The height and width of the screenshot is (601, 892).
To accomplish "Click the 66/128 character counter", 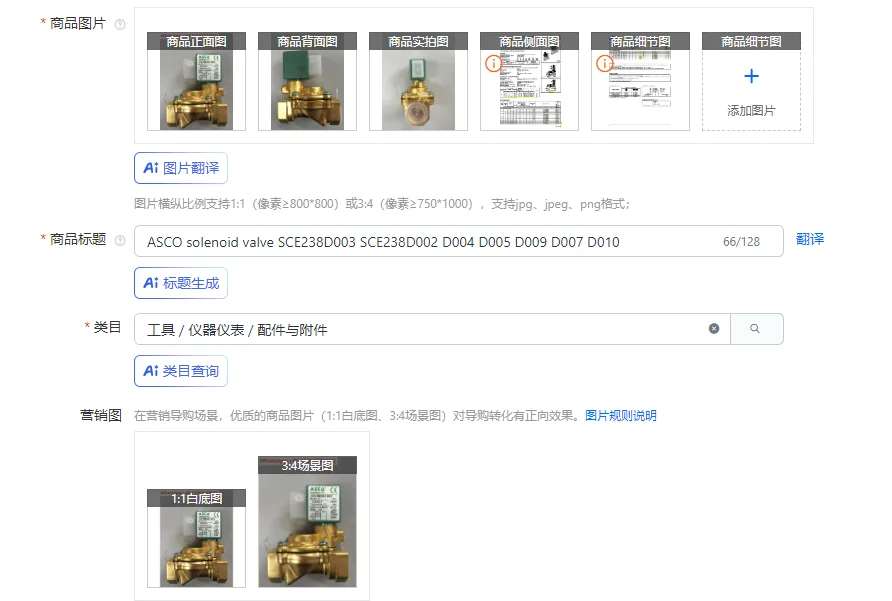I will tap(741, 242).
